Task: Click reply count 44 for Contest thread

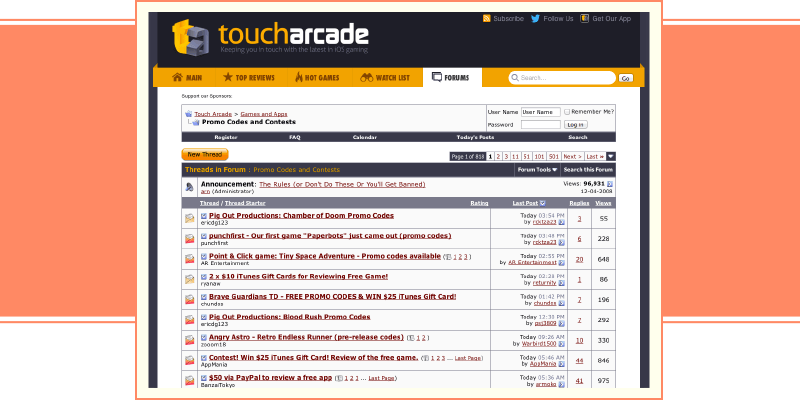Action: pos(579,361)
